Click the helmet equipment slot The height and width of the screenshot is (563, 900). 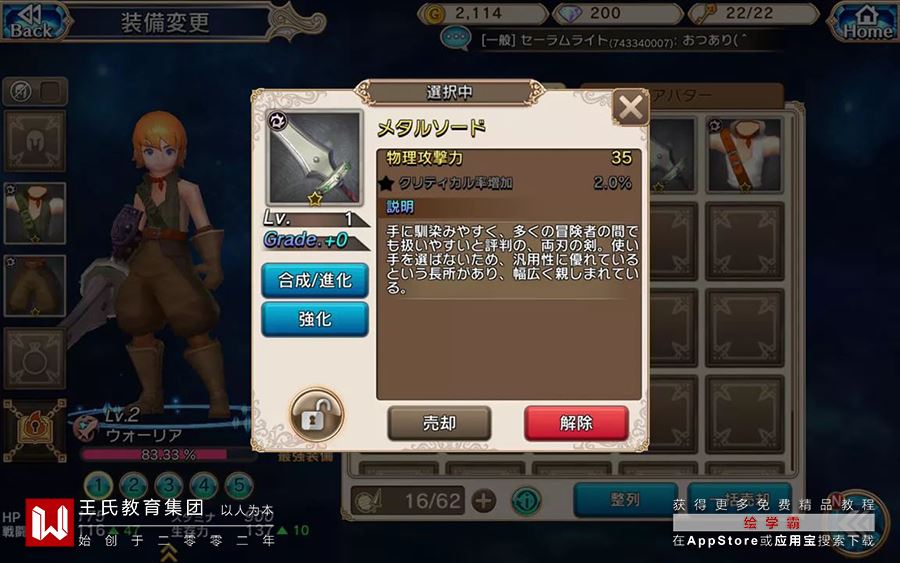(x=35, y=141)
